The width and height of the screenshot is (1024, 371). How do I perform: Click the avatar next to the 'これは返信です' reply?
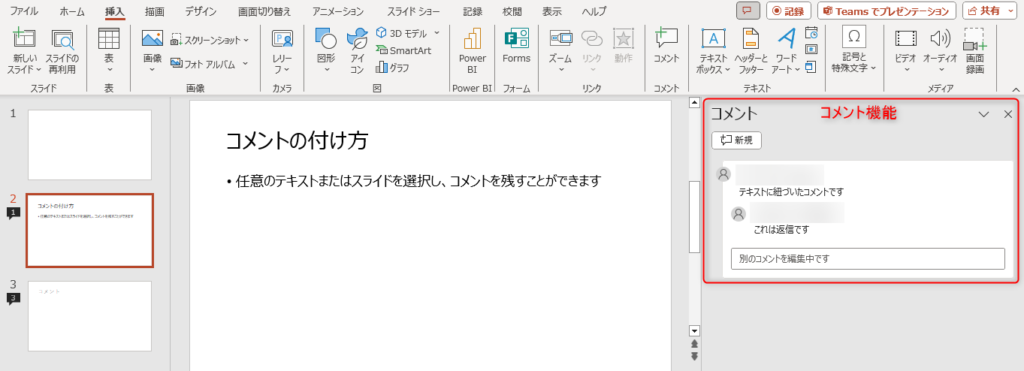pyautogui.click(x=739, y=214)
